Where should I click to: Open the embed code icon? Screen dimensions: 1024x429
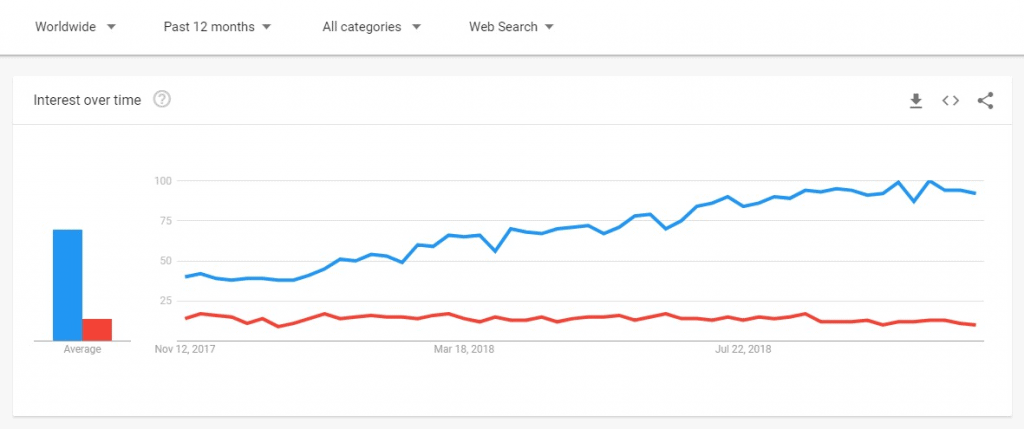950,101
